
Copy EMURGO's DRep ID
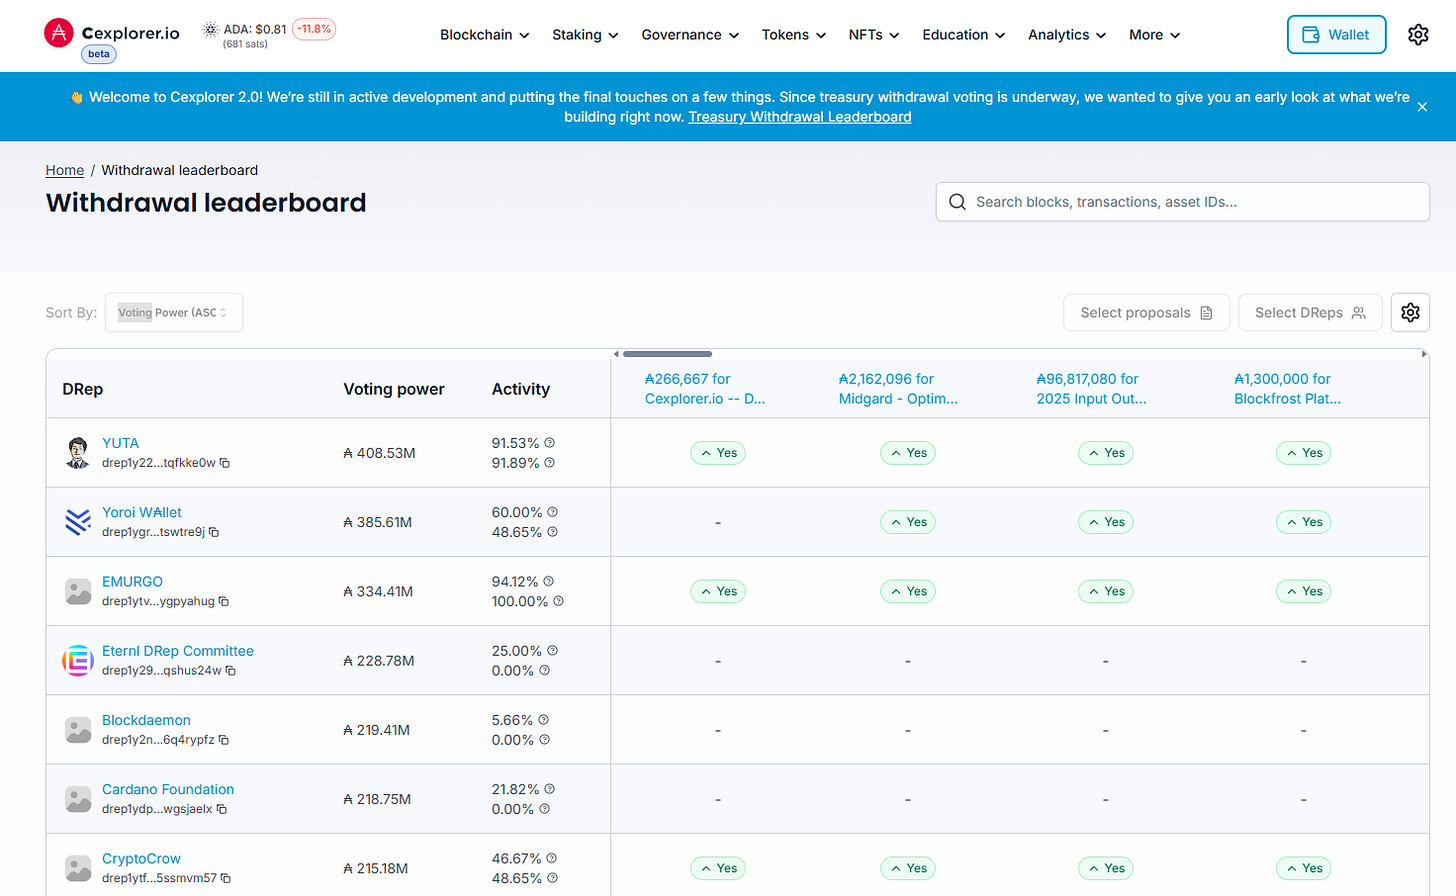[224, 601]
